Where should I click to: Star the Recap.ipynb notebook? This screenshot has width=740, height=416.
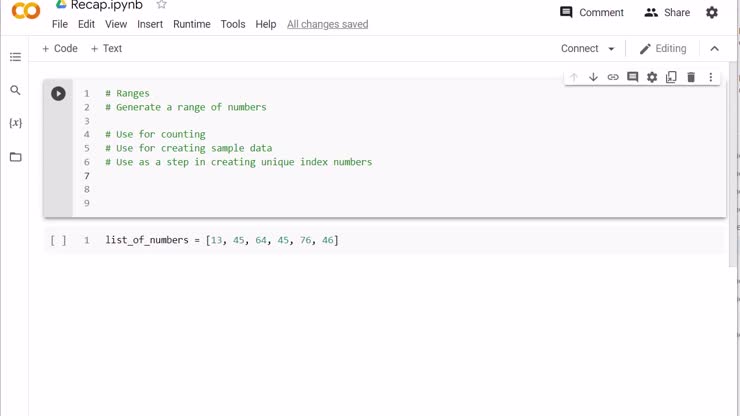(161, 5)
